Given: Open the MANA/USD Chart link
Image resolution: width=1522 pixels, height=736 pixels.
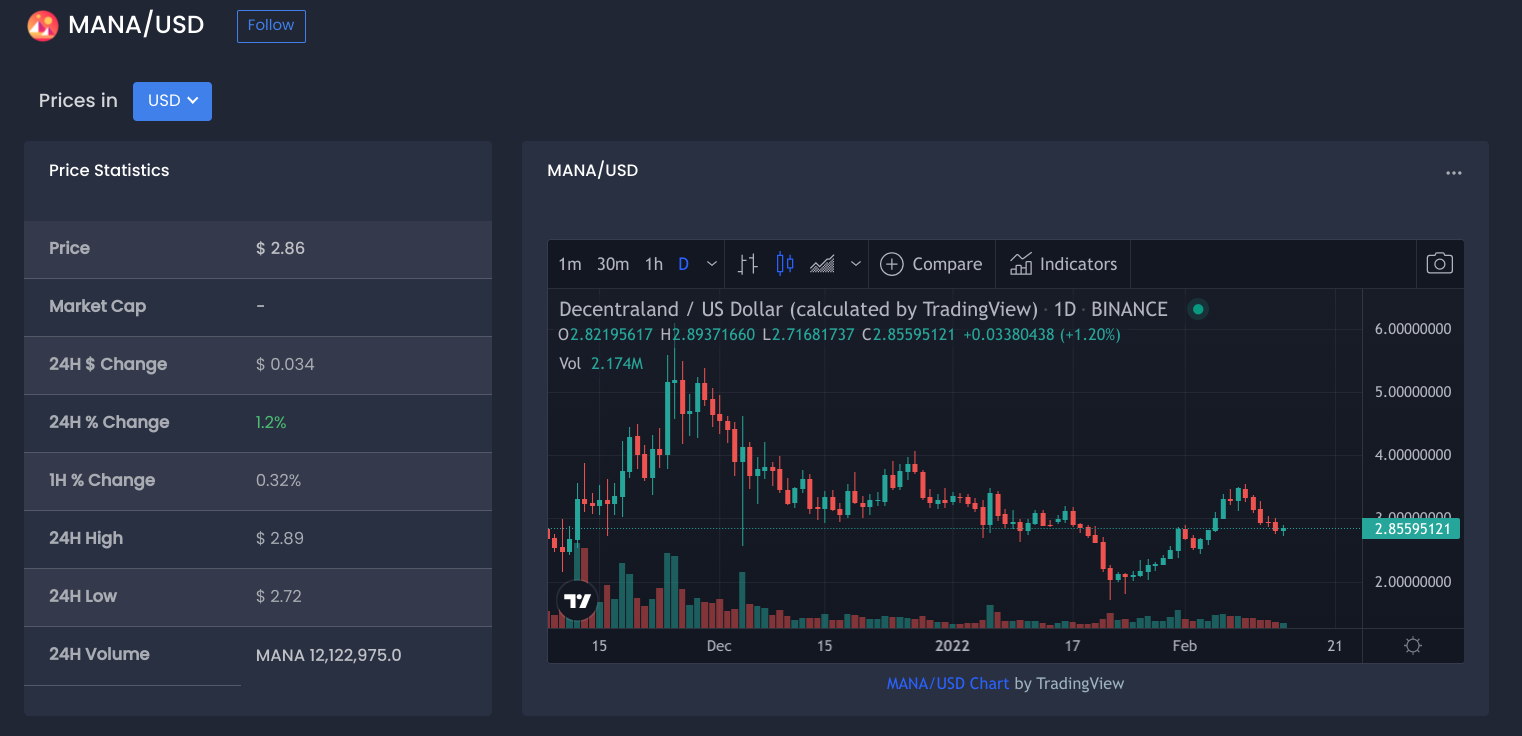Looking at the screenshot, I should (x=947, y=684).
